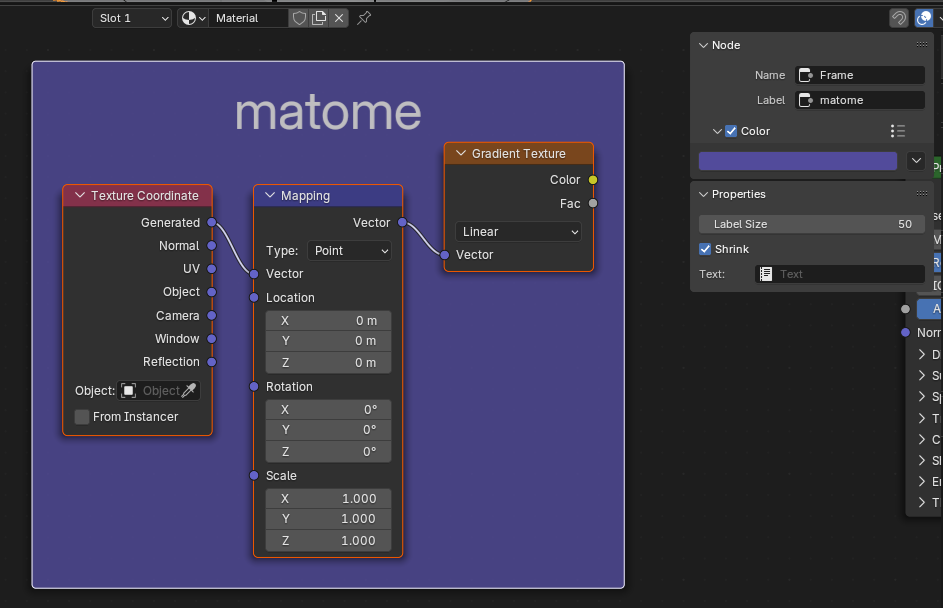This screenshot has width=943, height=608.
Task: Toggle the fake user shield icon
Action: (x=299, y=18)
